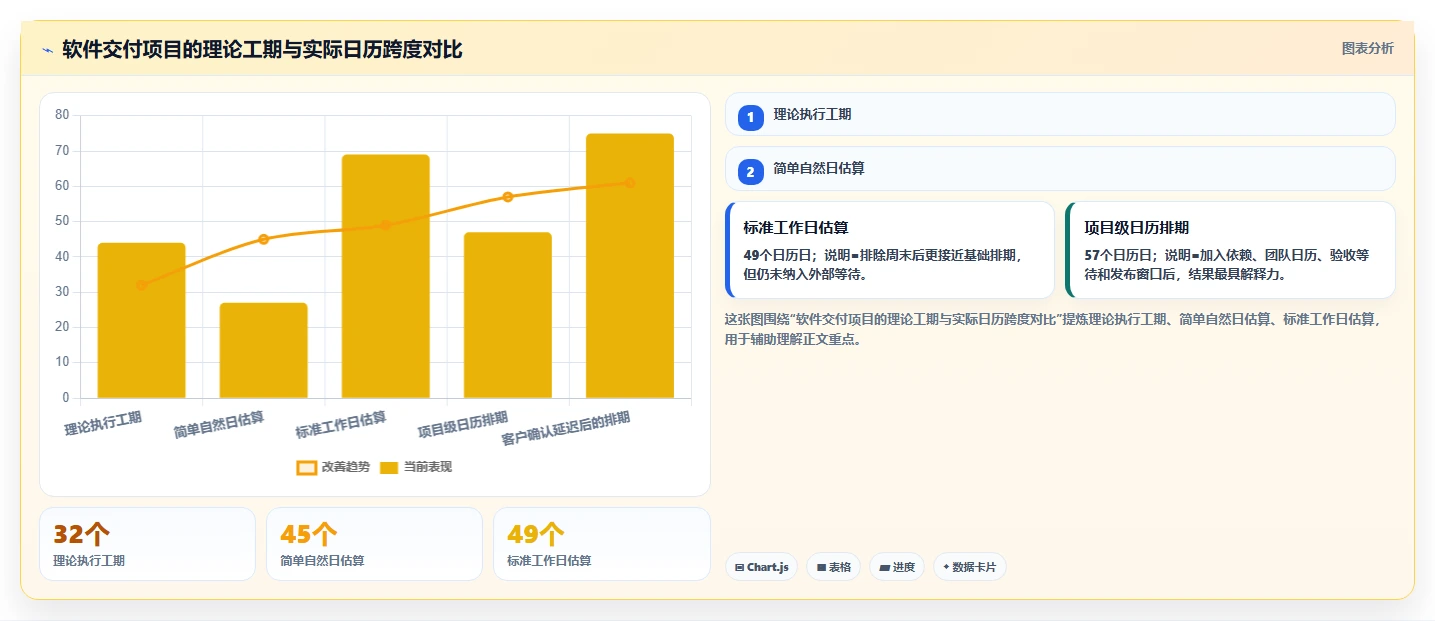Click trend line point at value 49
This screenshot has width=1435, height=621.
click(x=385, y=225)
